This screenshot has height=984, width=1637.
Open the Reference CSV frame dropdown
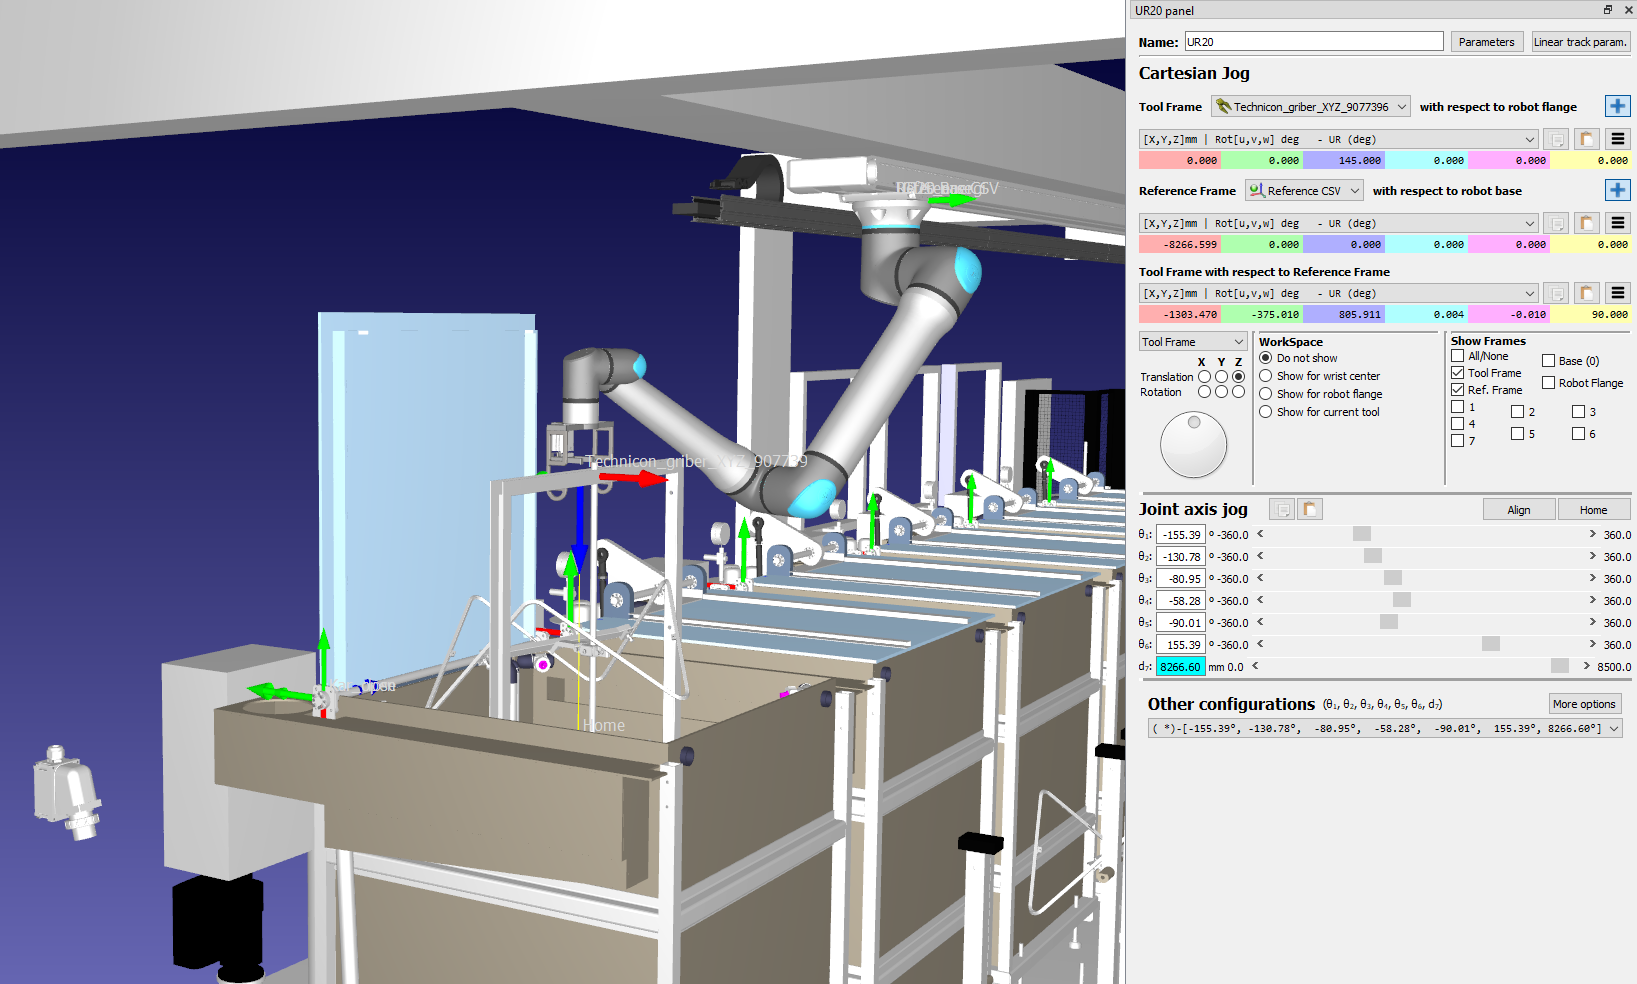coord(1304,191)
